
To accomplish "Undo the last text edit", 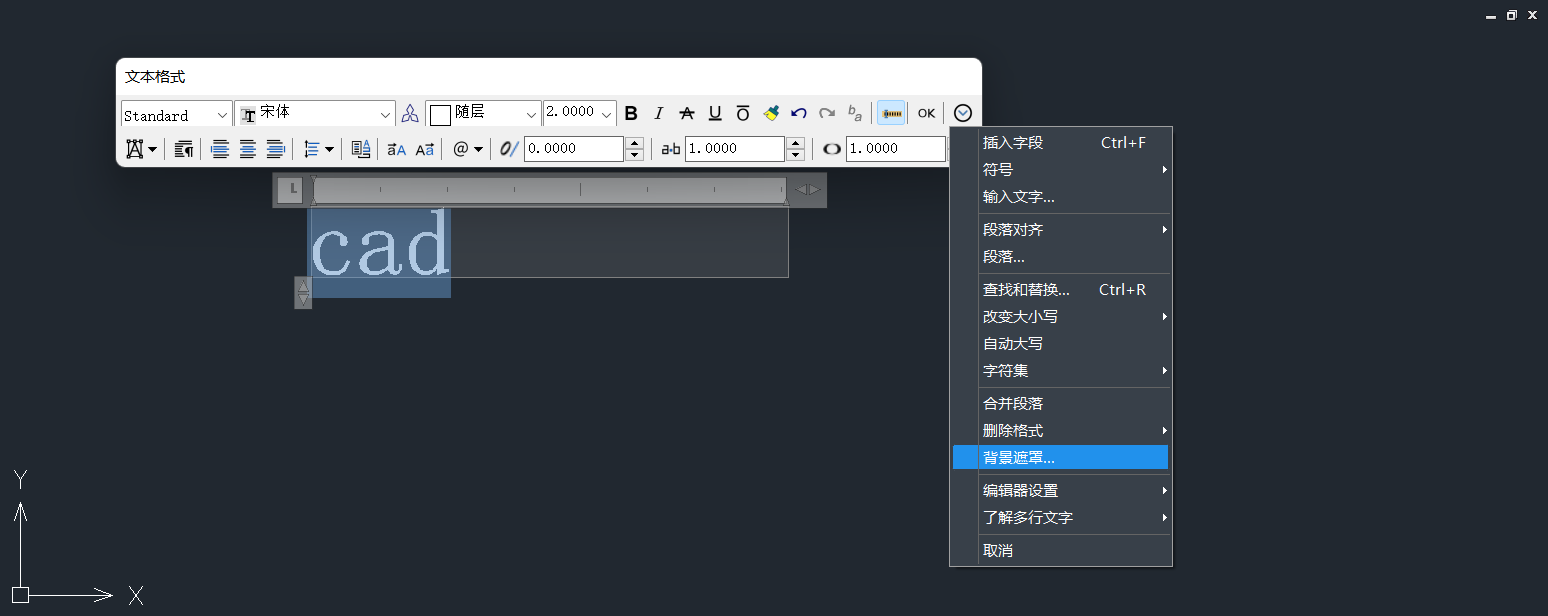I will (x=799, y=113).
